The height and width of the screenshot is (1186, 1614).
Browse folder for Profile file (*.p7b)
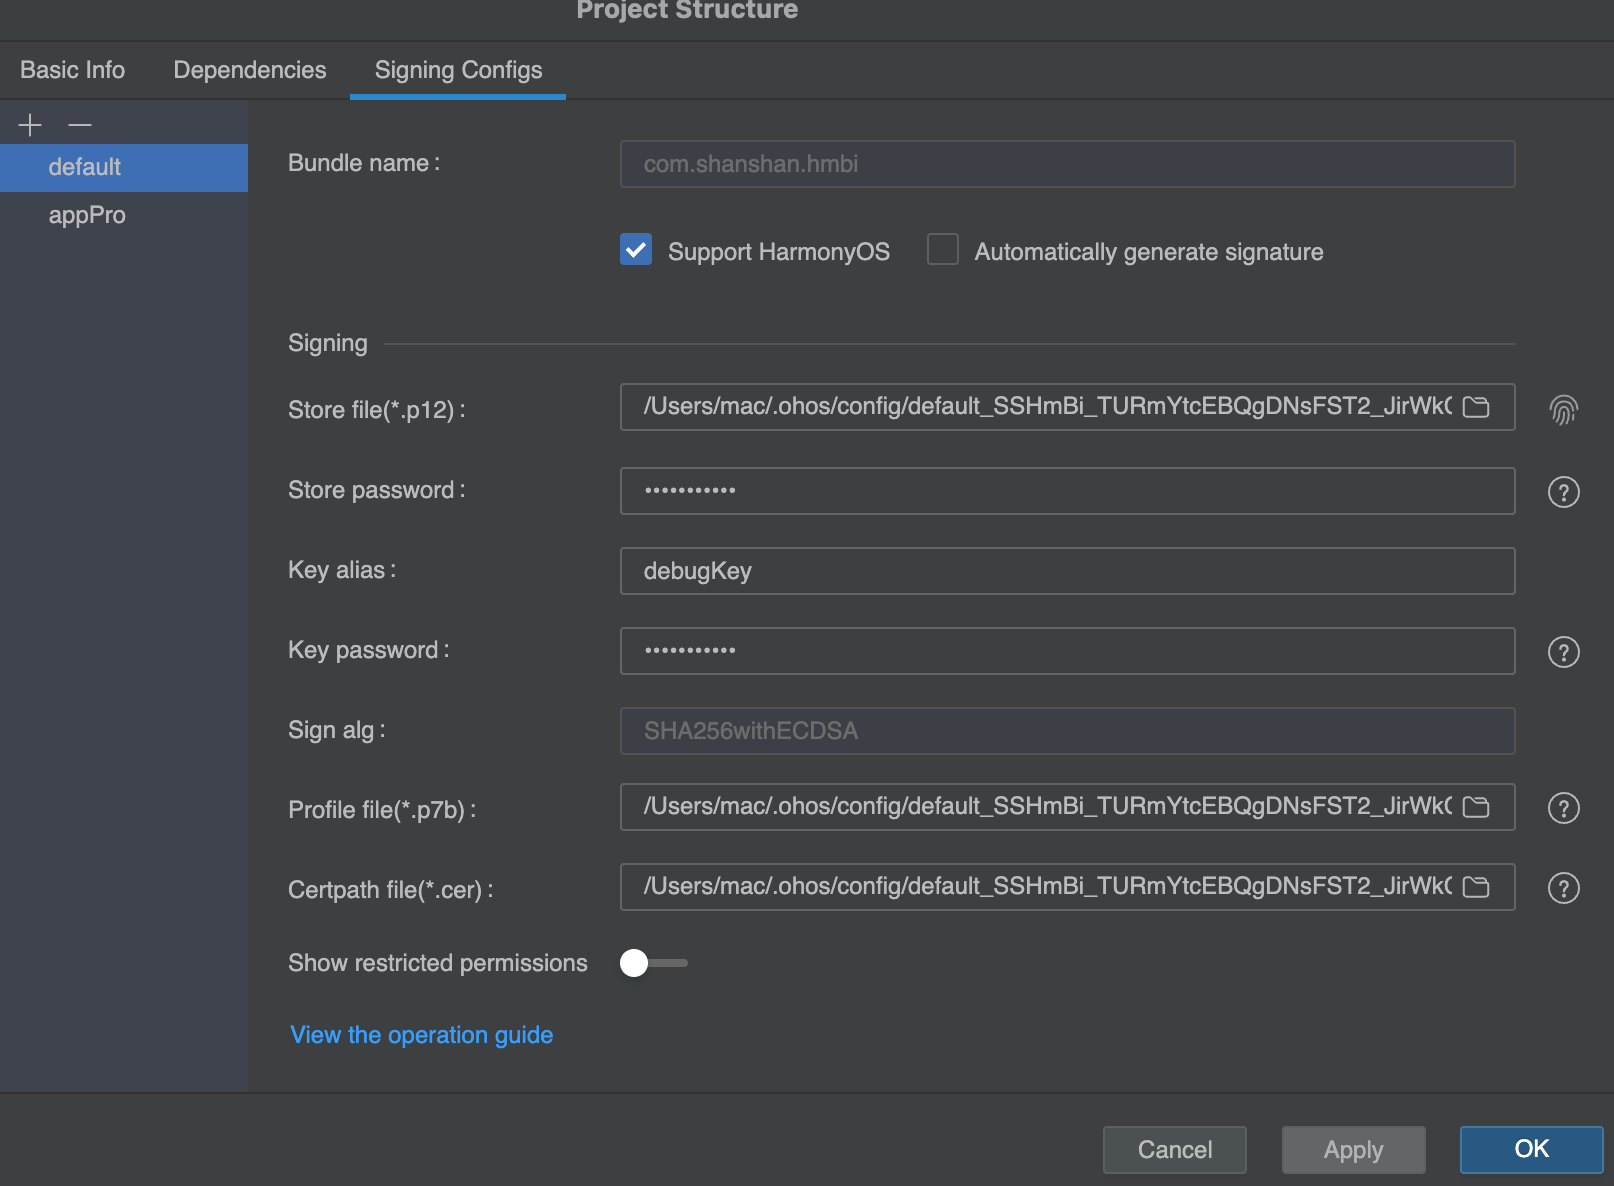click(x=1476, y=807)
